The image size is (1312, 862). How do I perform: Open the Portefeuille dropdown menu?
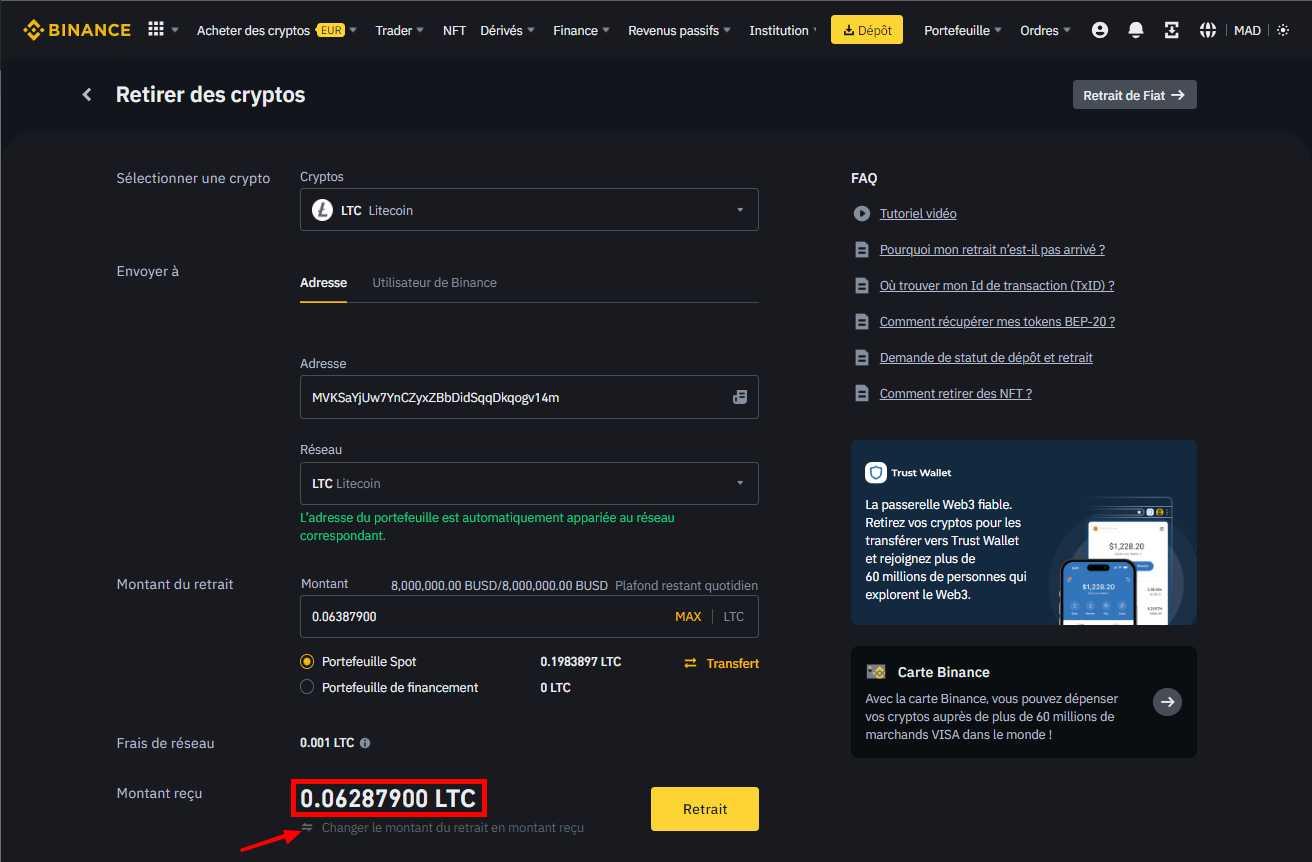pyautogui.click(x=962, y=30)
